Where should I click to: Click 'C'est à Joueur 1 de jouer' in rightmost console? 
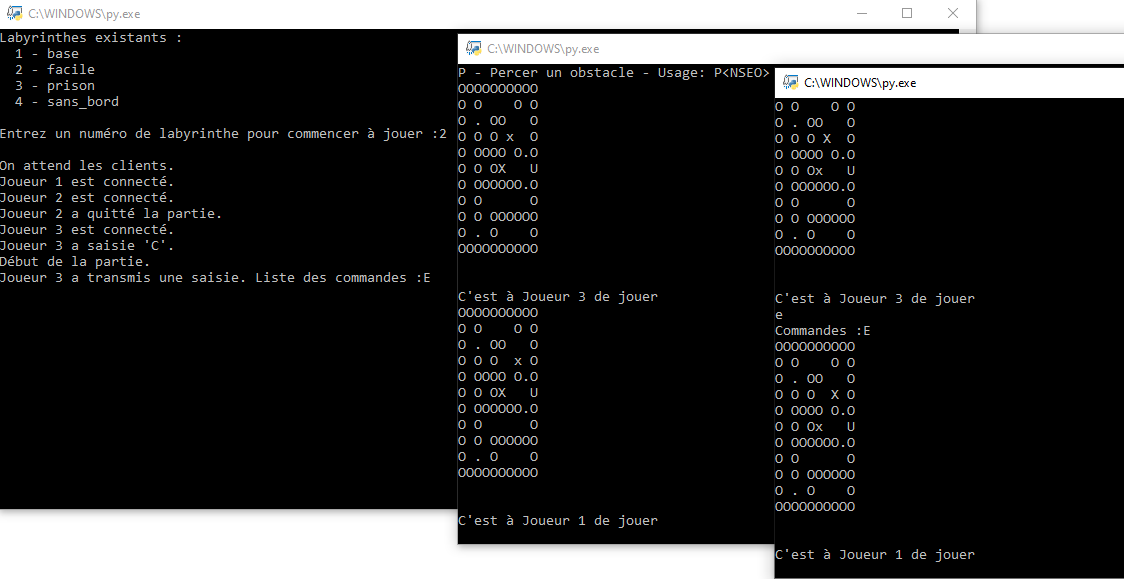873,554
